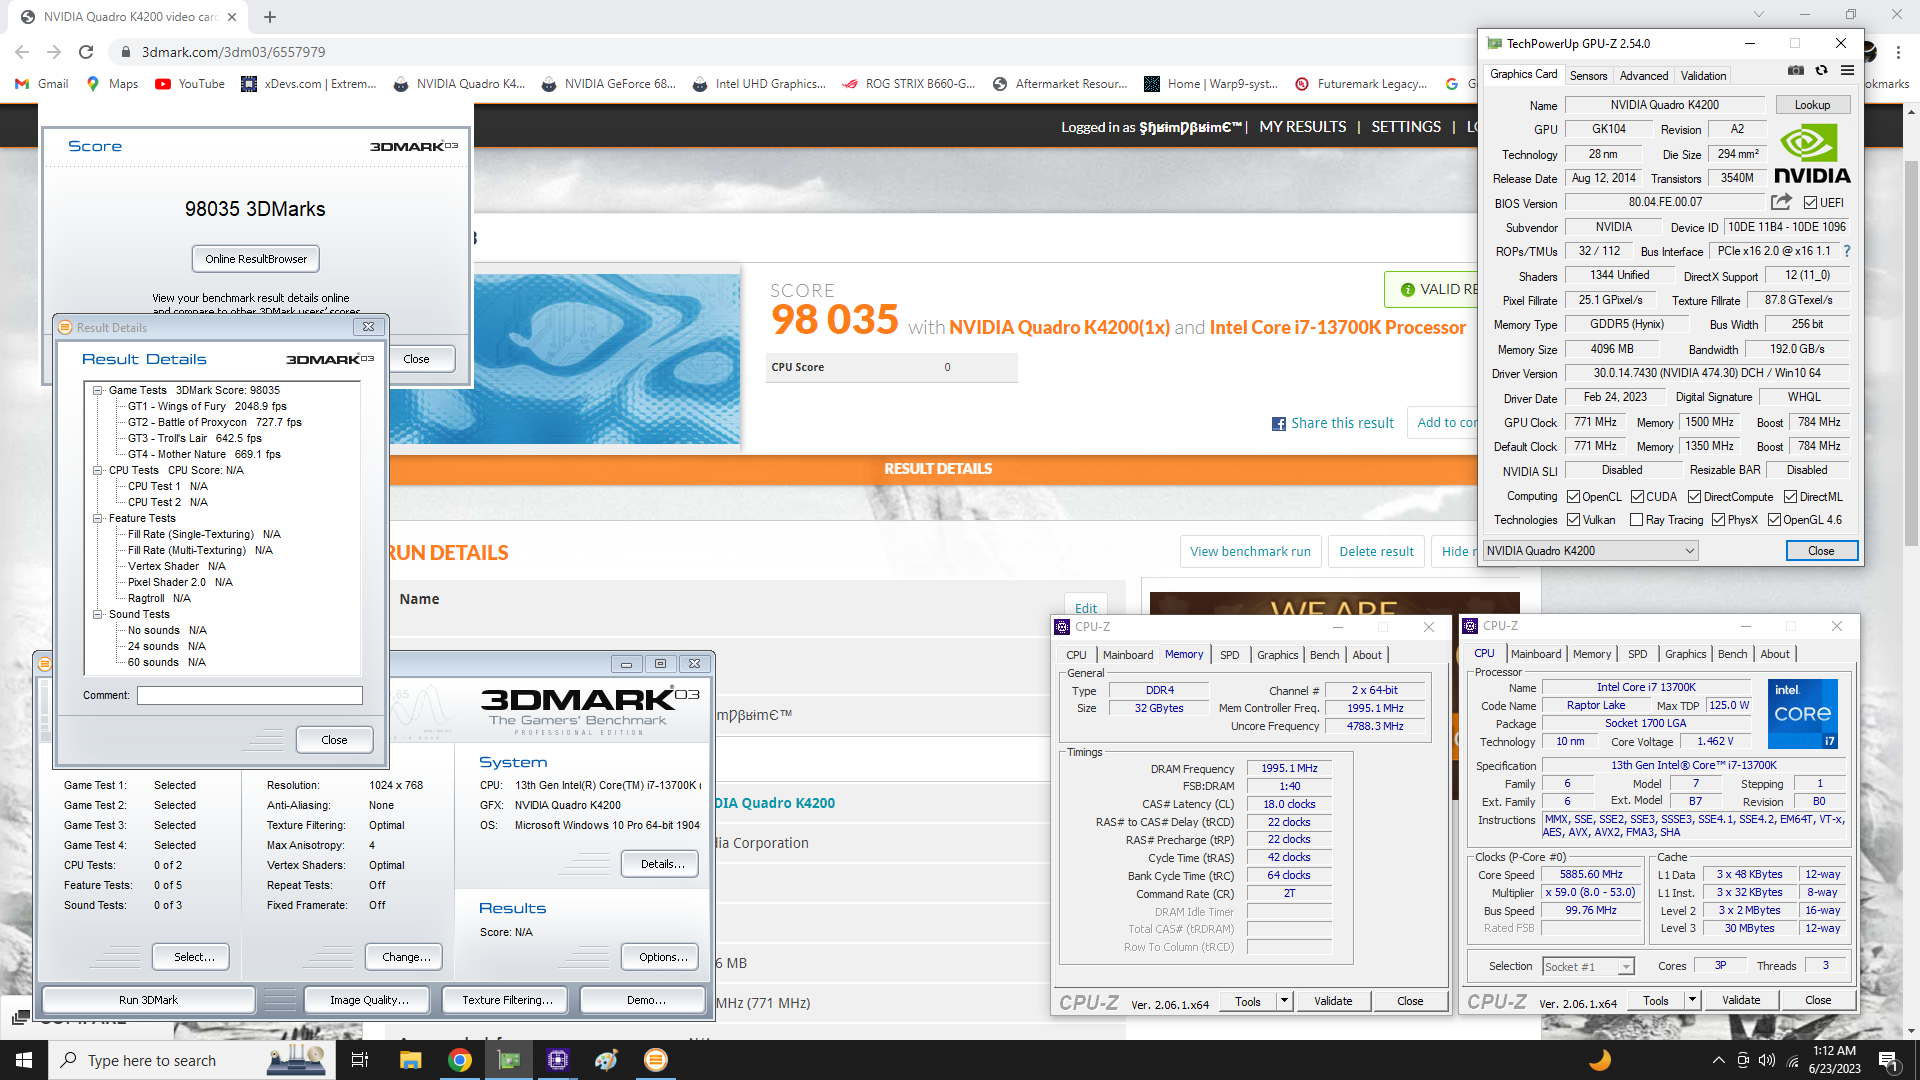
Task: Switch to the Sensors tab in GPU-Z
Action: [x=1588, y=76]
